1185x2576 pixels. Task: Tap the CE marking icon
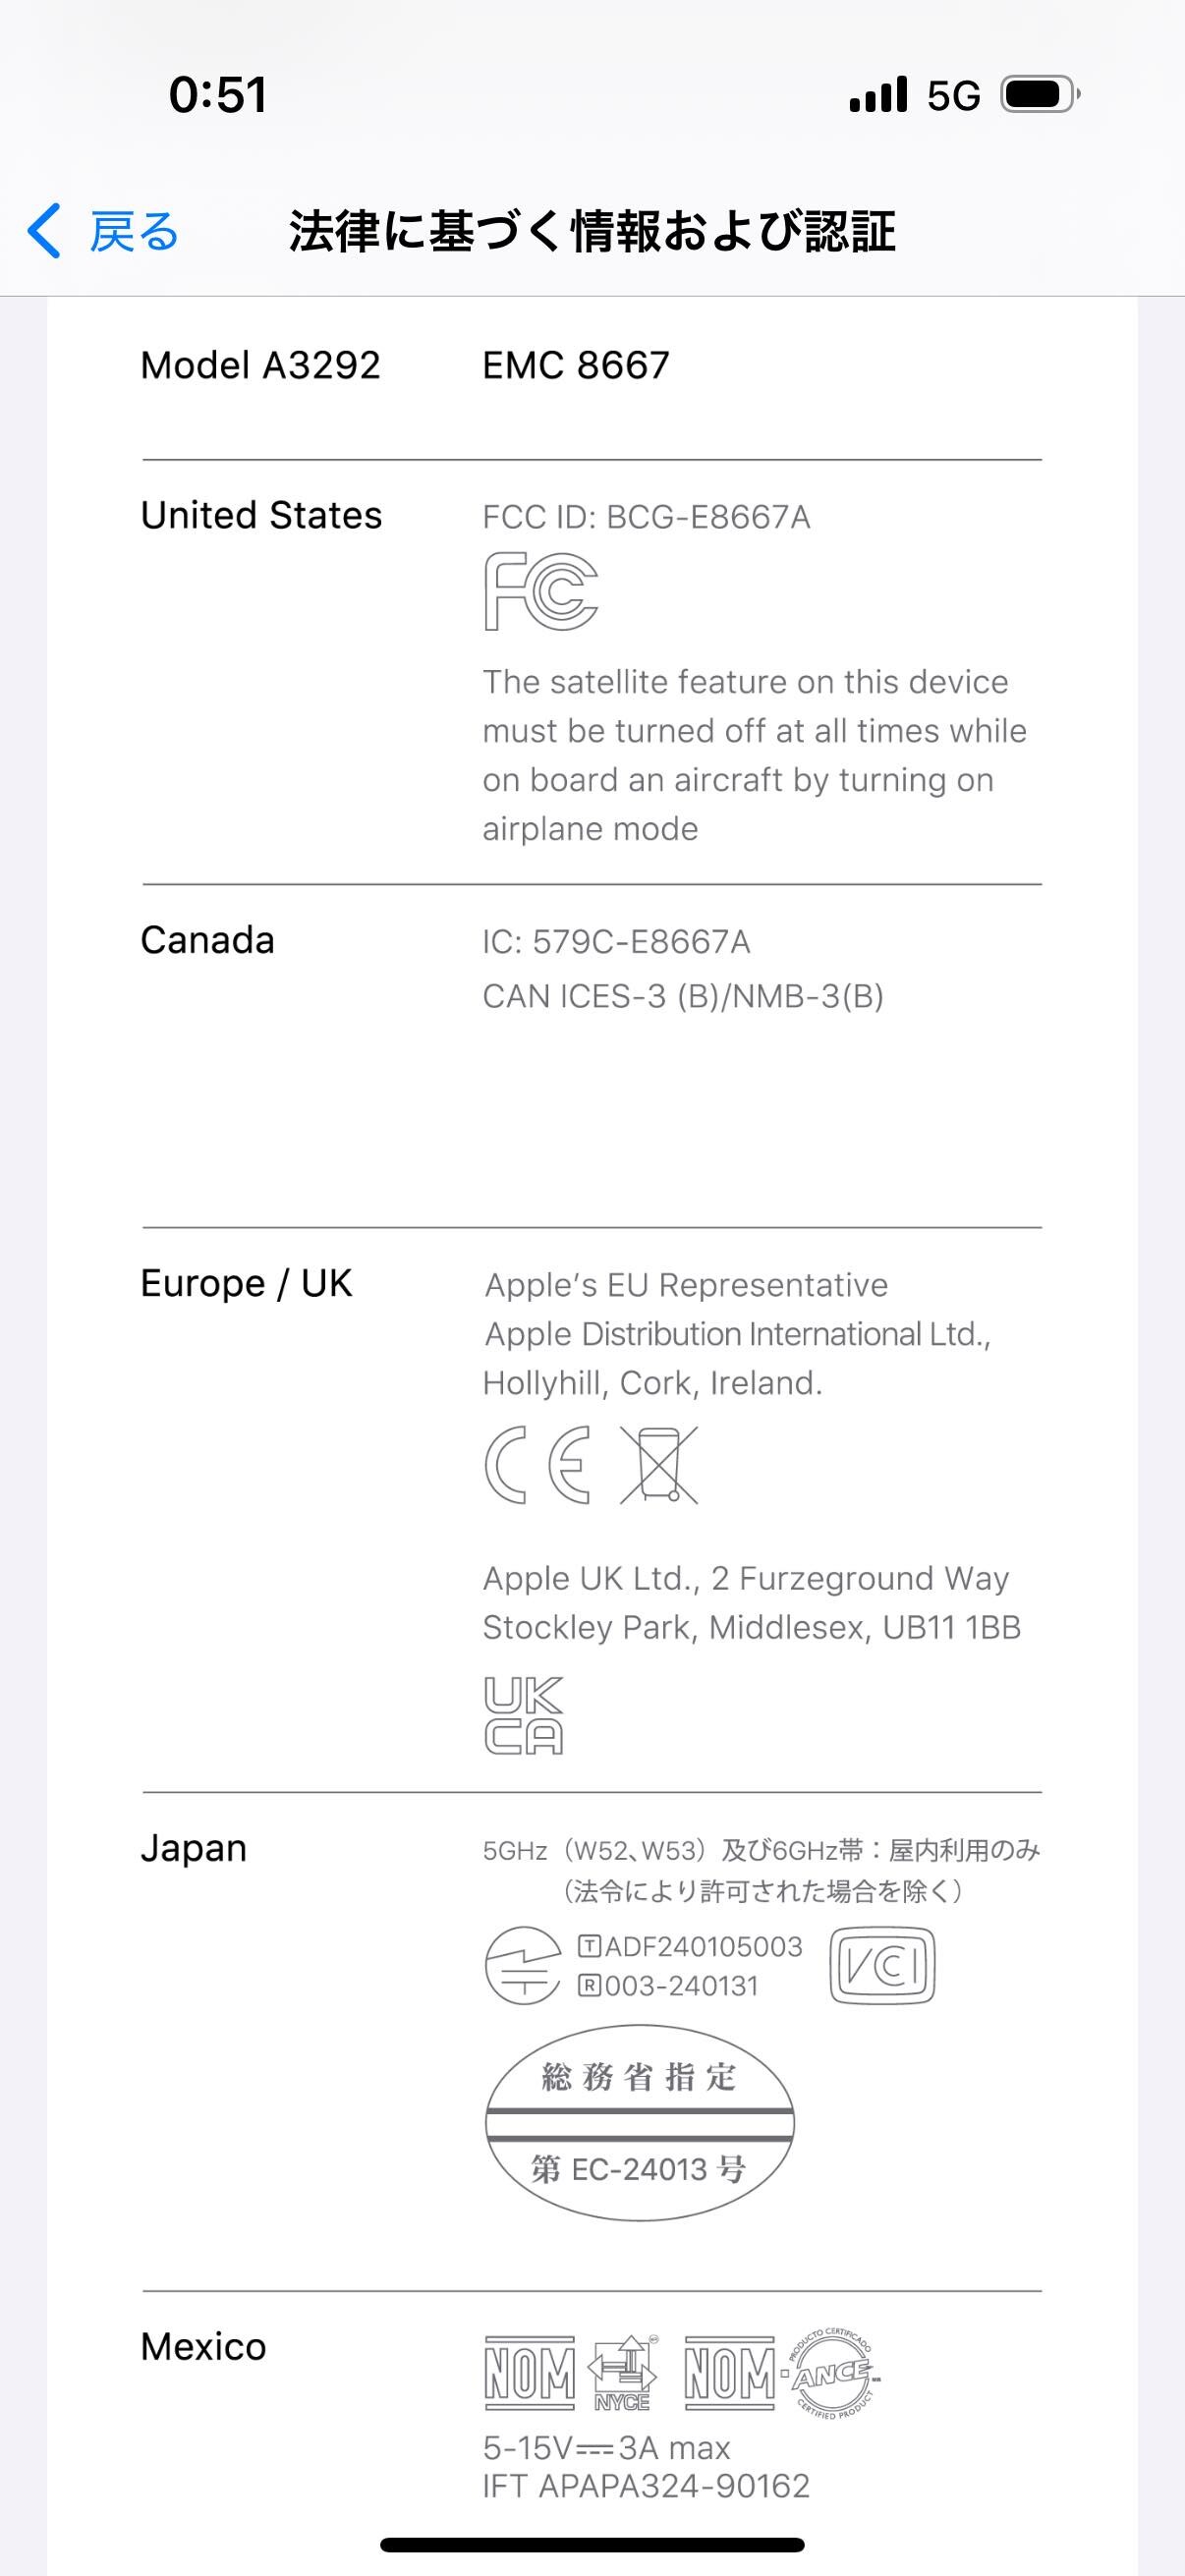pos(537,1465)
